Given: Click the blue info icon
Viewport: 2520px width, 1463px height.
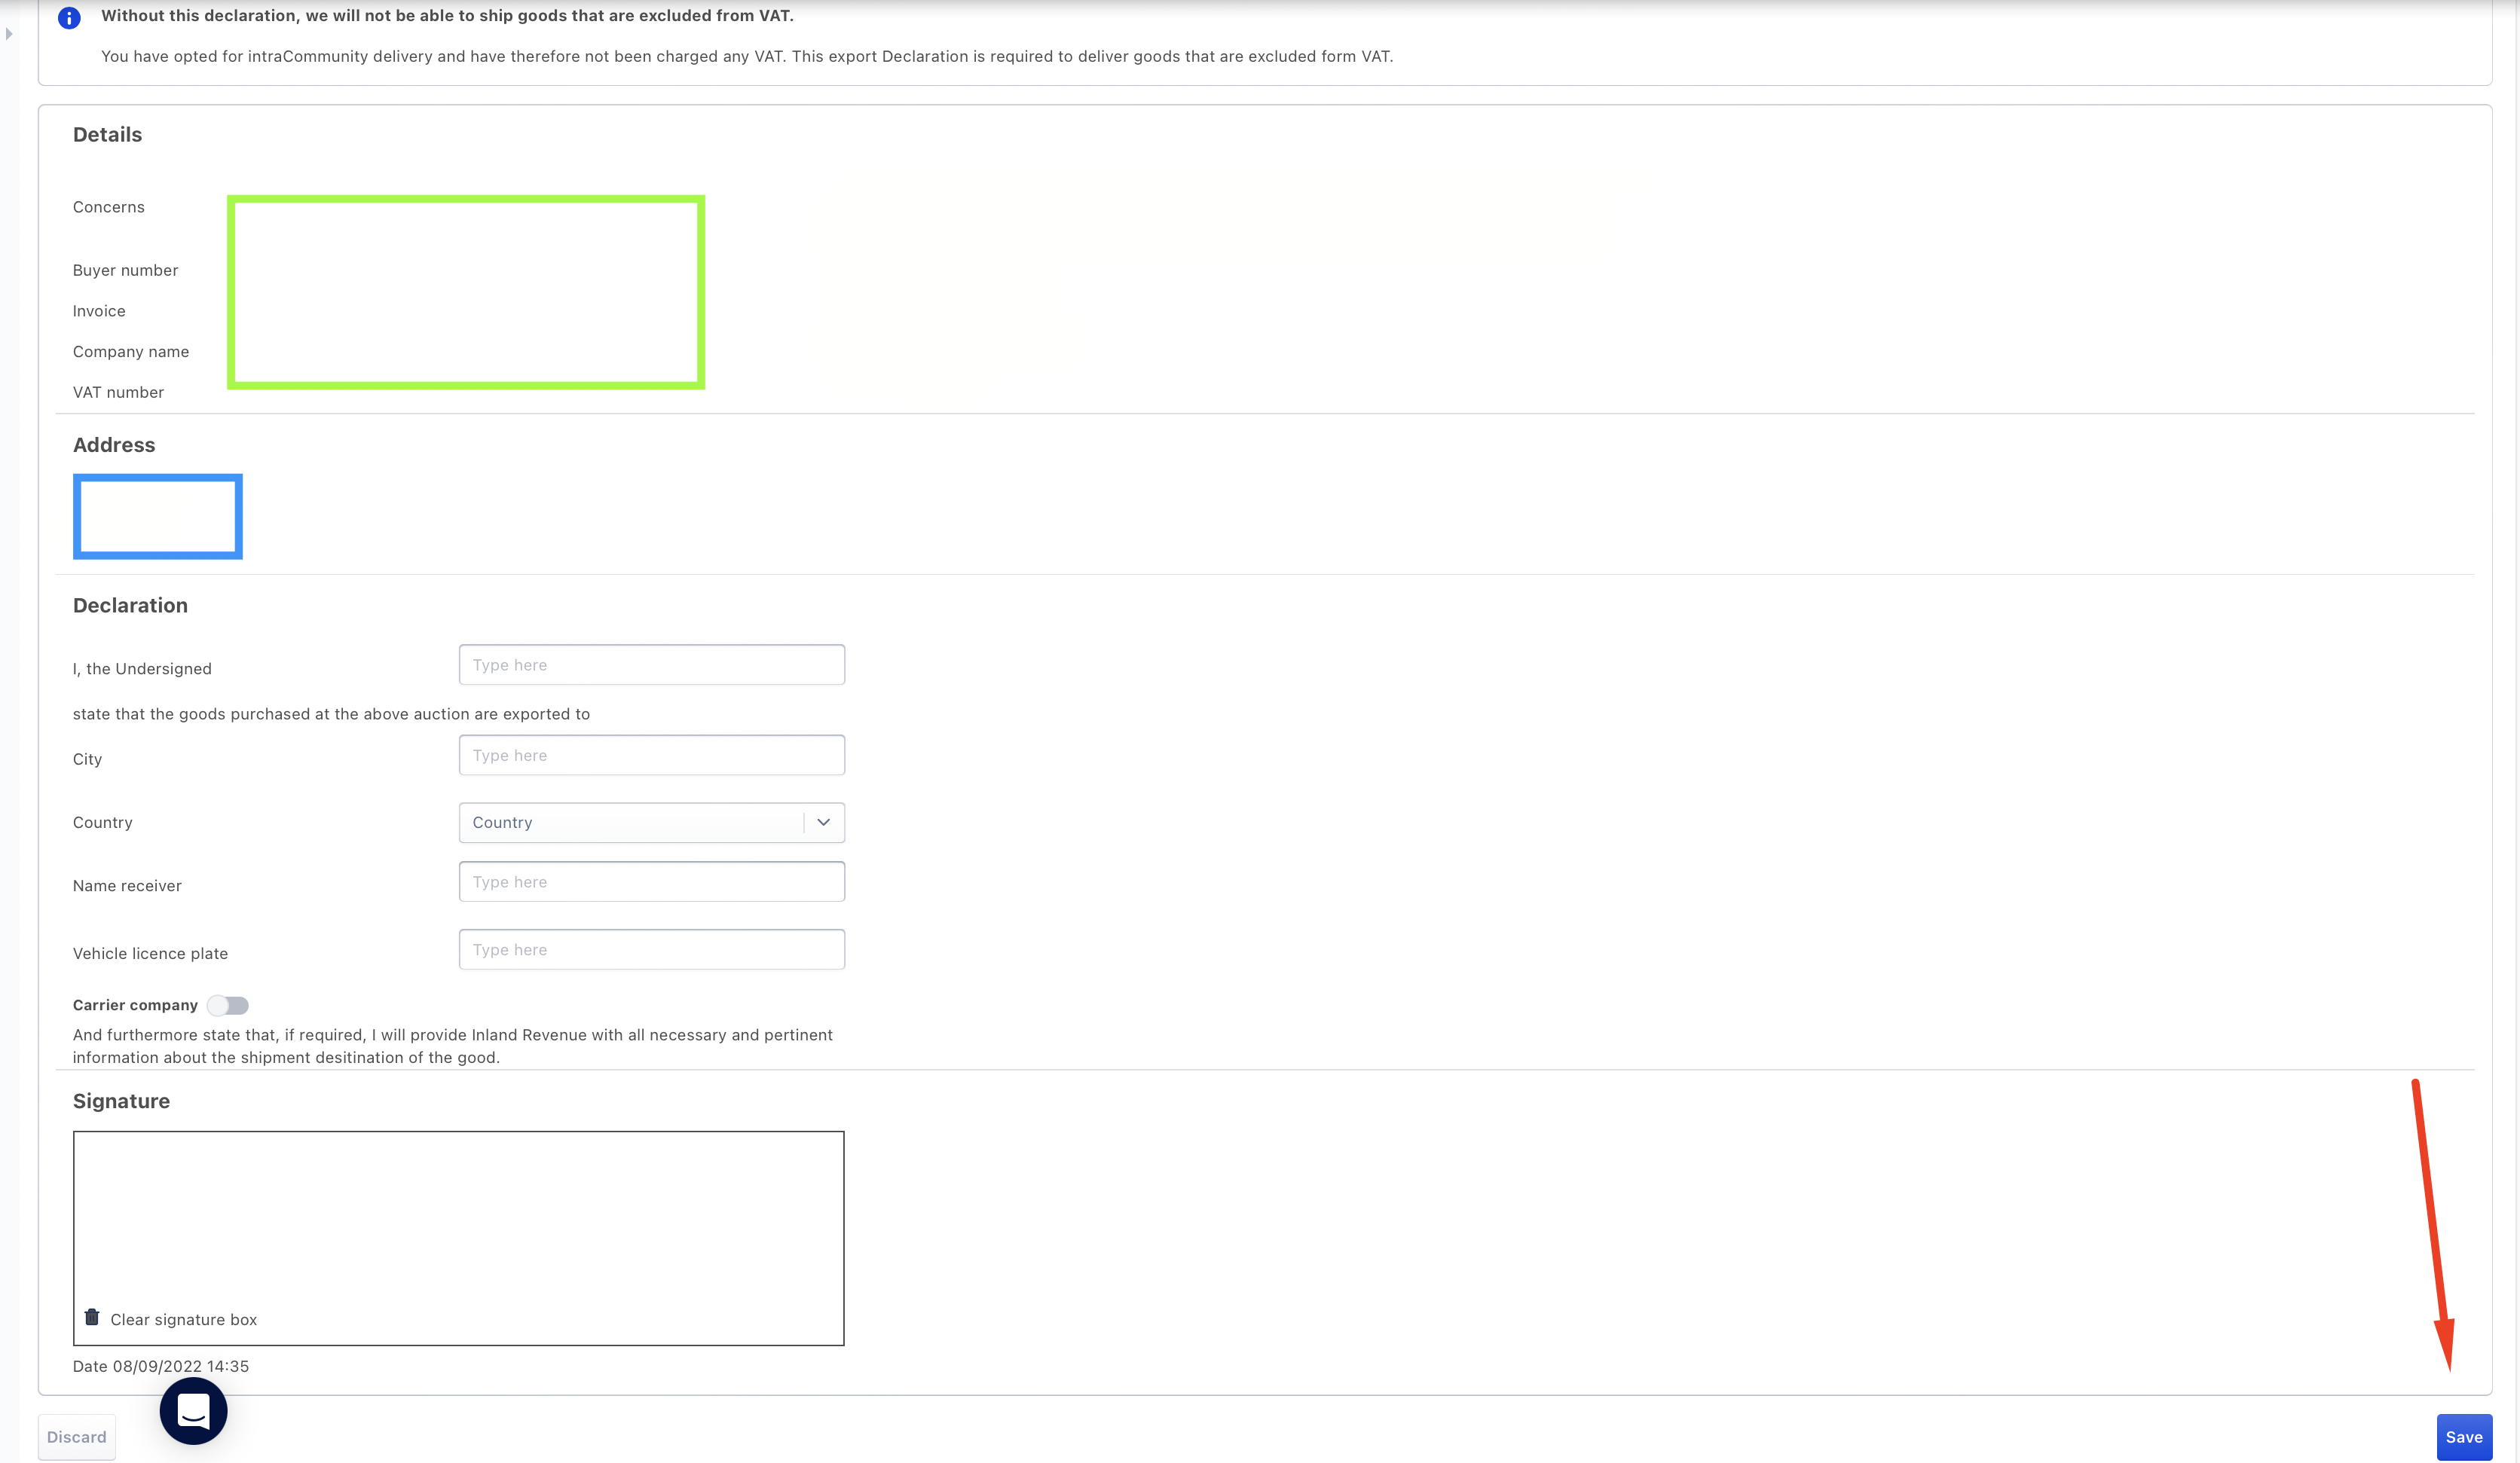Looking at the screenshot, I should point(69,18).
